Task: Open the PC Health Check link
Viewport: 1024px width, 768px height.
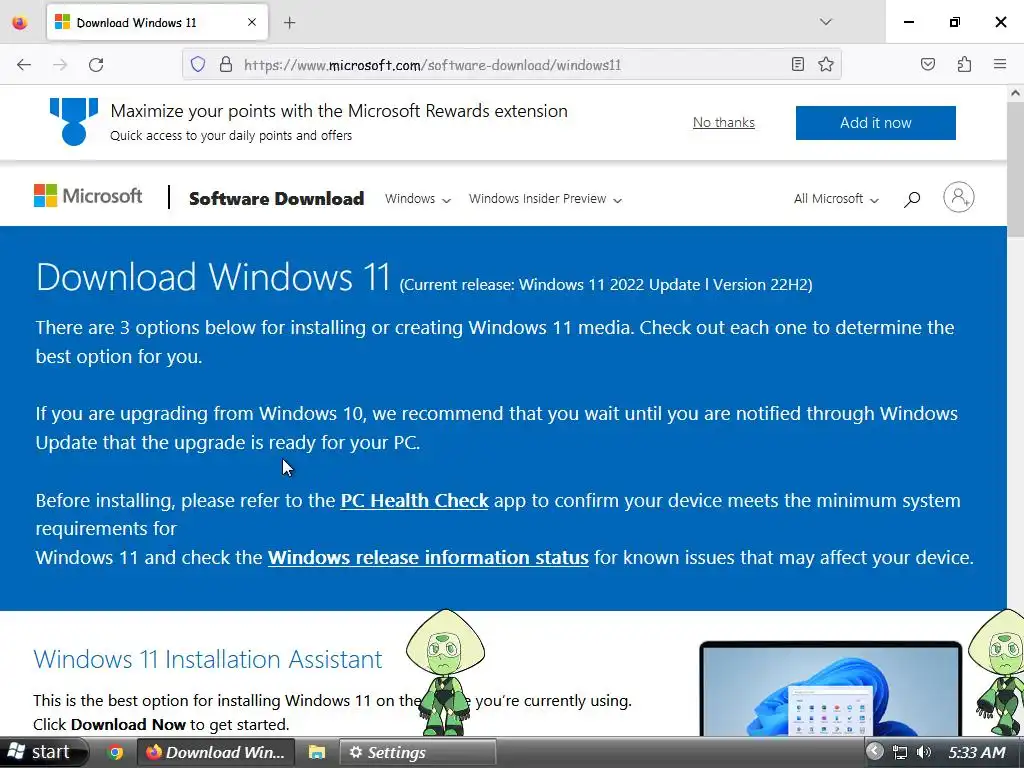Action: coord(414,500)
